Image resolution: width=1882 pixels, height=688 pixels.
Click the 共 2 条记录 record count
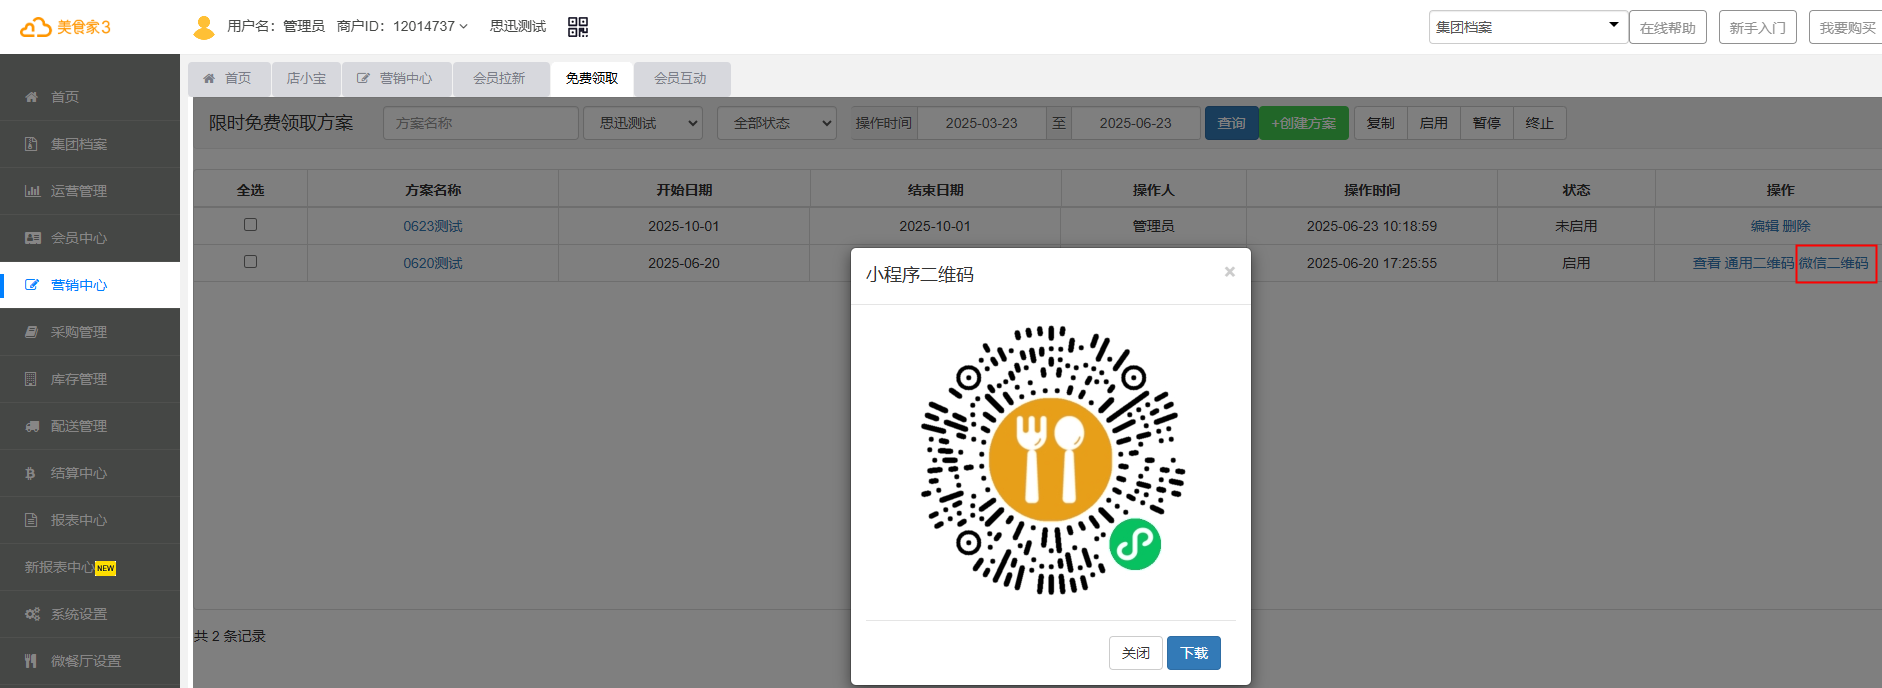click(x=230, y=636)
